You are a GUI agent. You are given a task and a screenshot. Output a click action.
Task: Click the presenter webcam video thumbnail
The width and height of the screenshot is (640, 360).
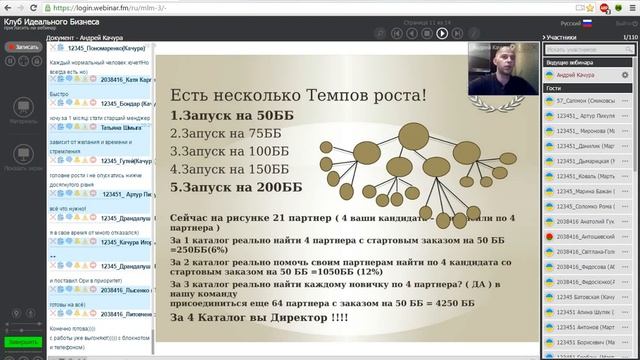[x=503, y=69]
